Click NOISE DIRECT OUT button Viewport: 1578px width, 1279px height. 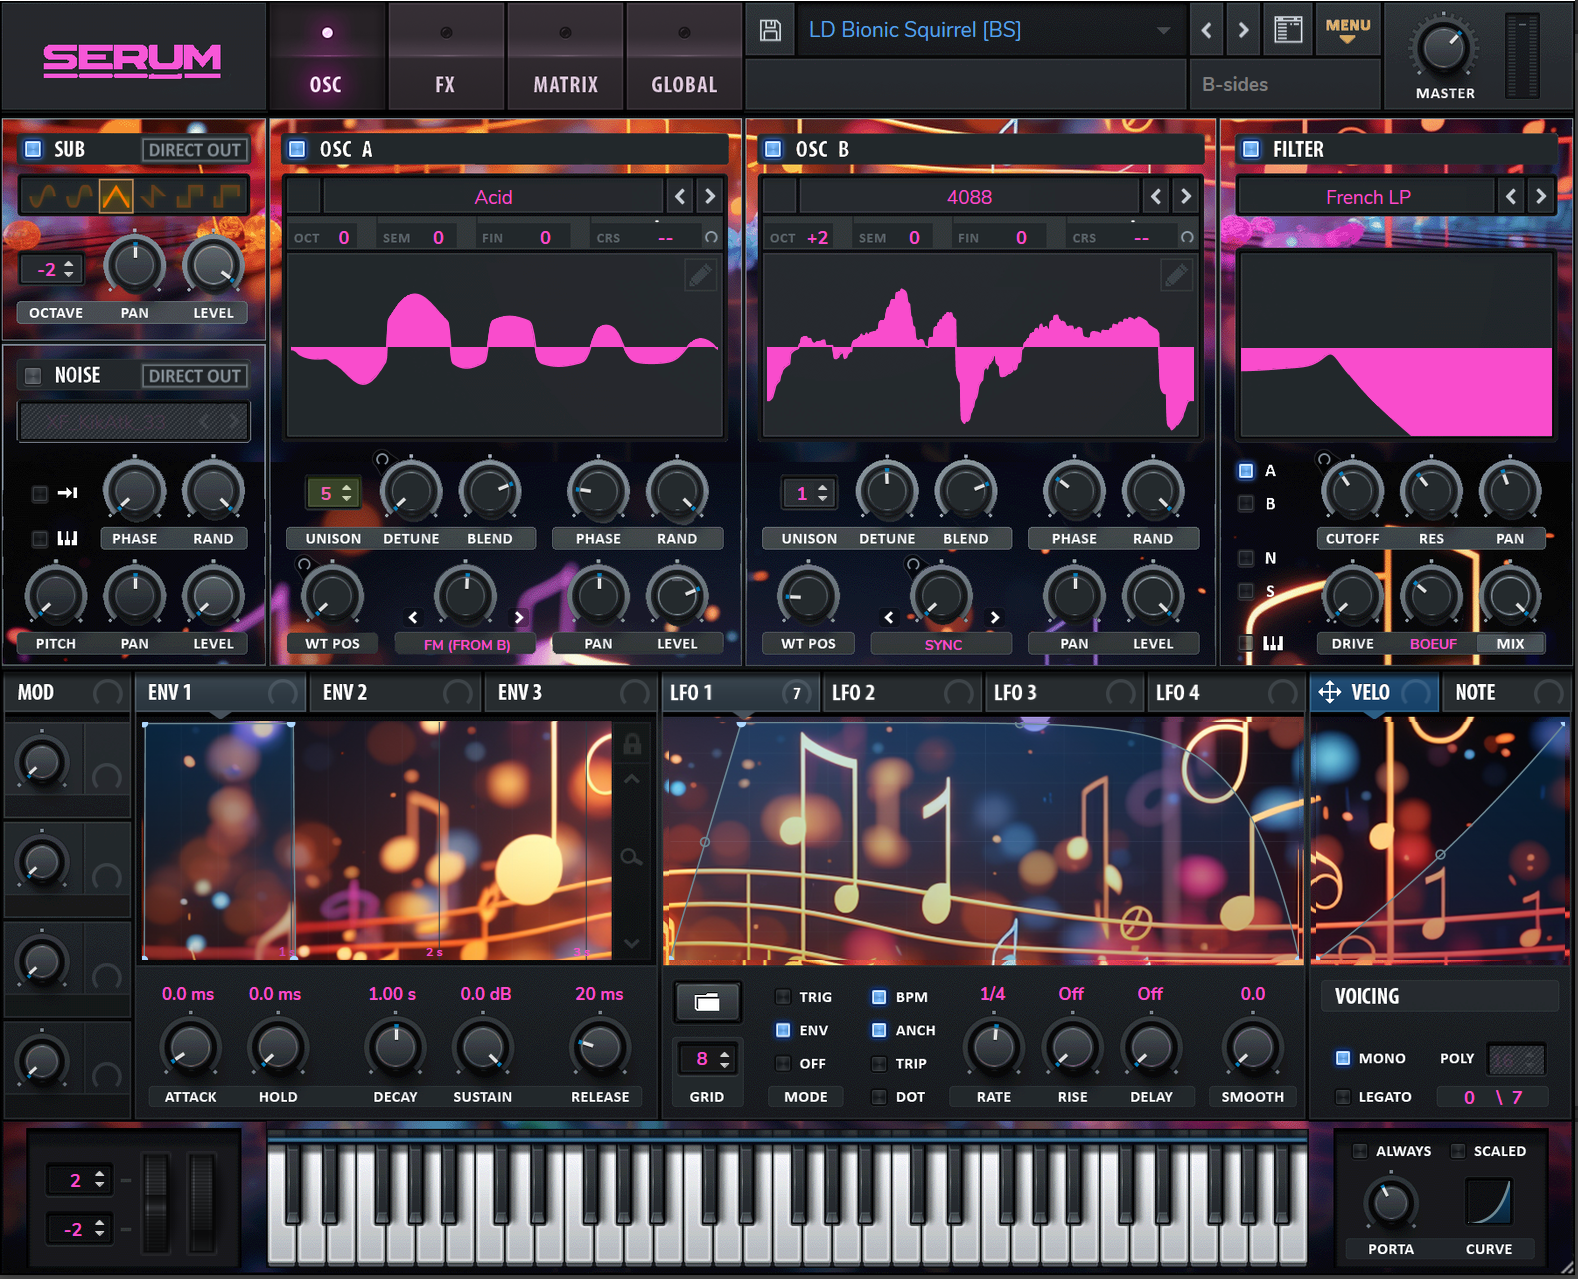coord(195,376)
